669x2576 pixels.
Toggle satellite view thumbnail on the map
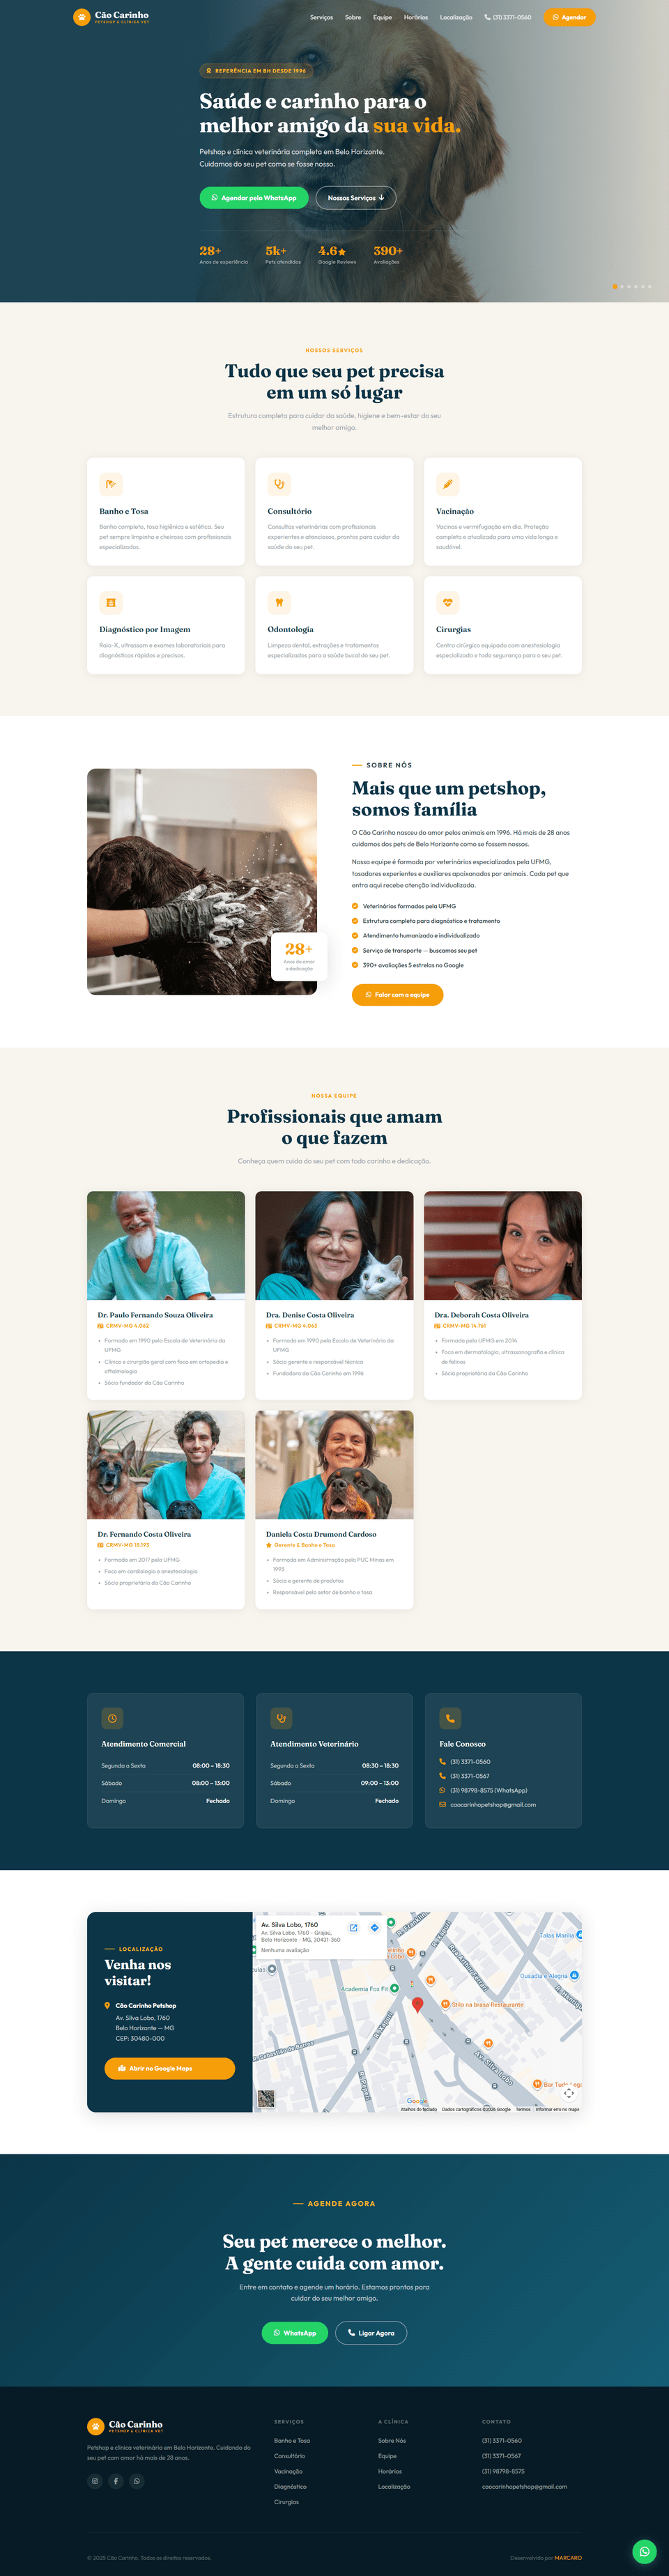(x=266, y=2098)
